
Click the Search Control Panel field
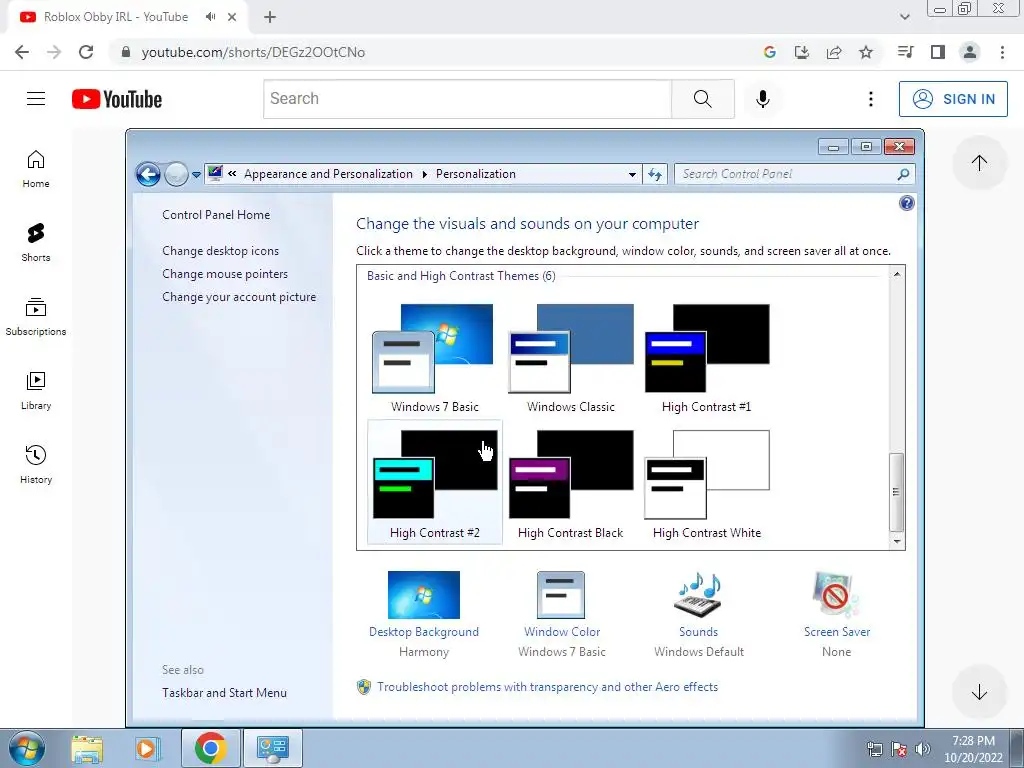click(x=795, y=174)
